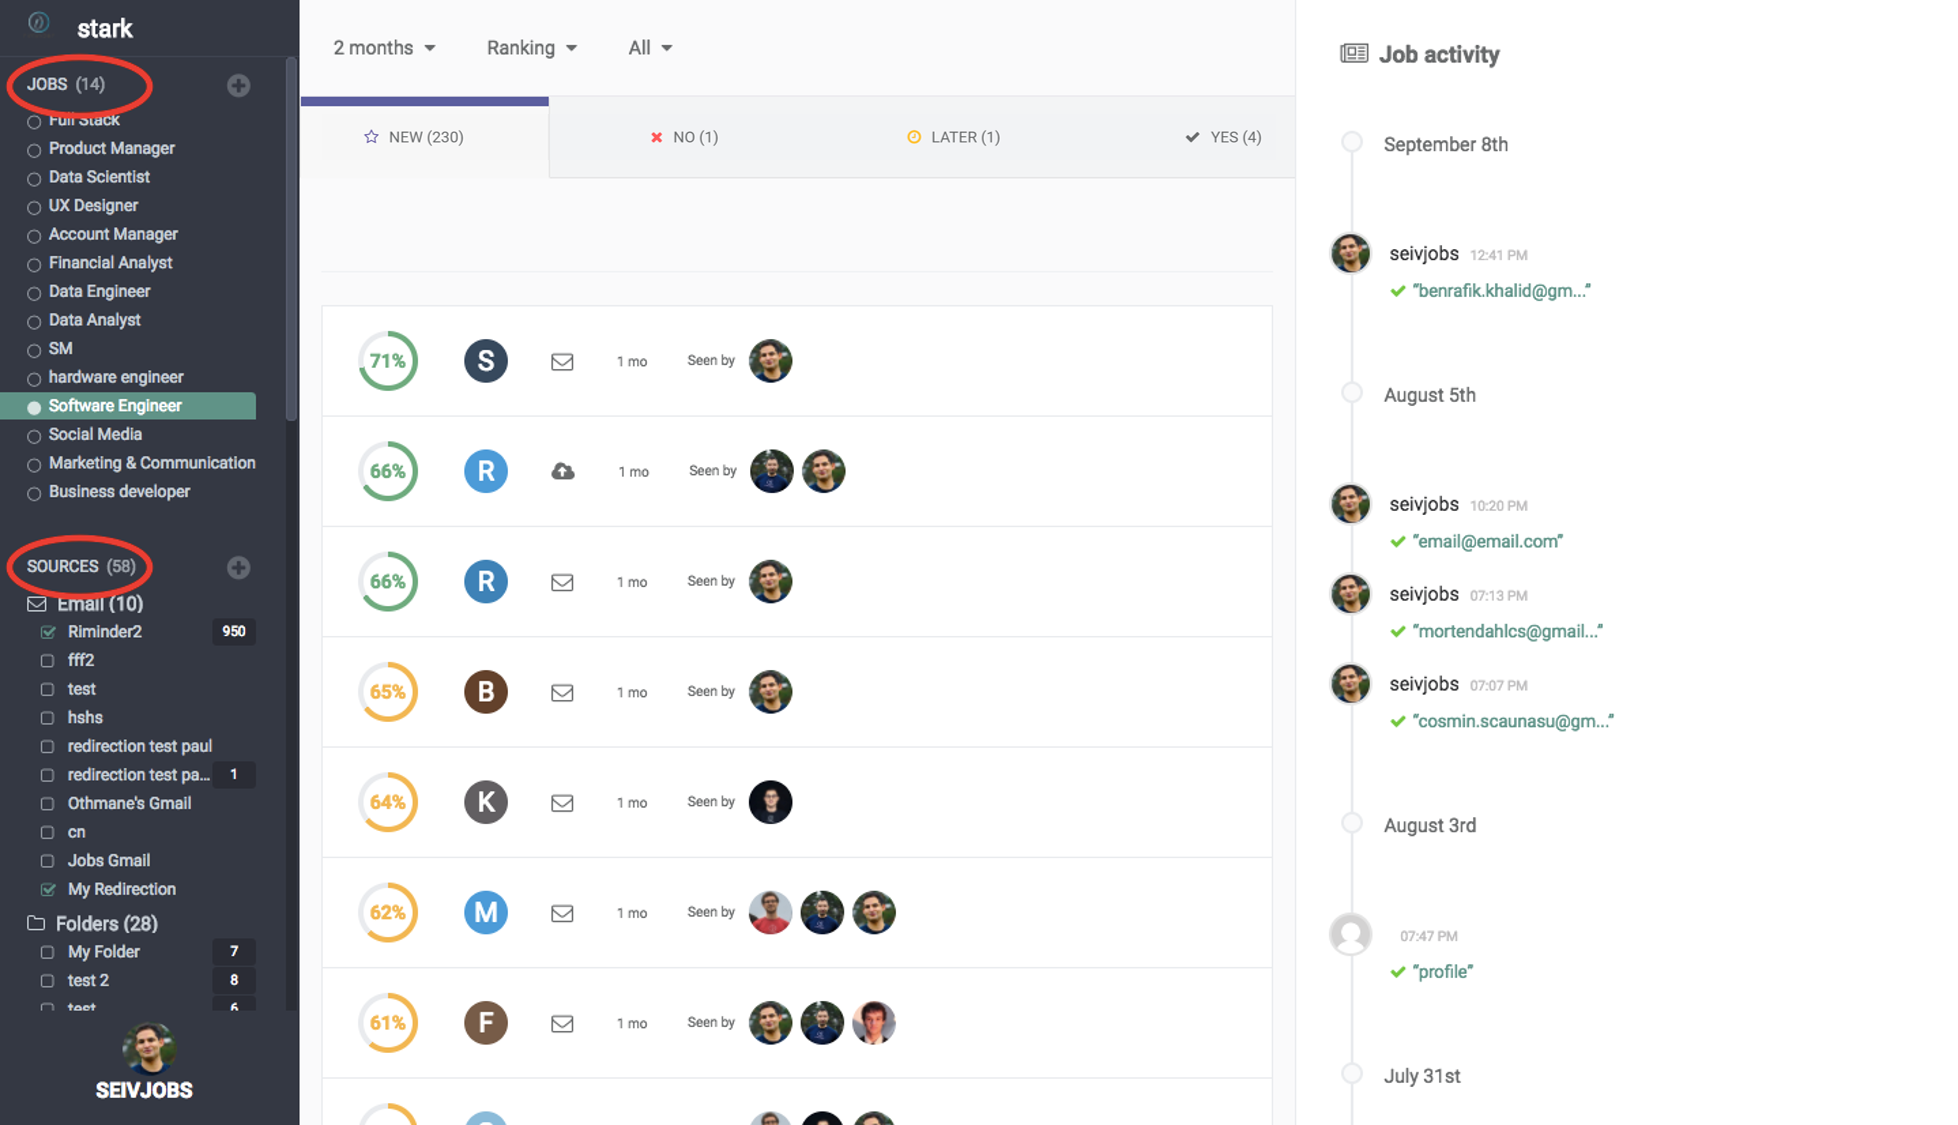This screenshot has width=1958, height=1125.
Task: Click the add source plus icon
Action: (238, 567)
